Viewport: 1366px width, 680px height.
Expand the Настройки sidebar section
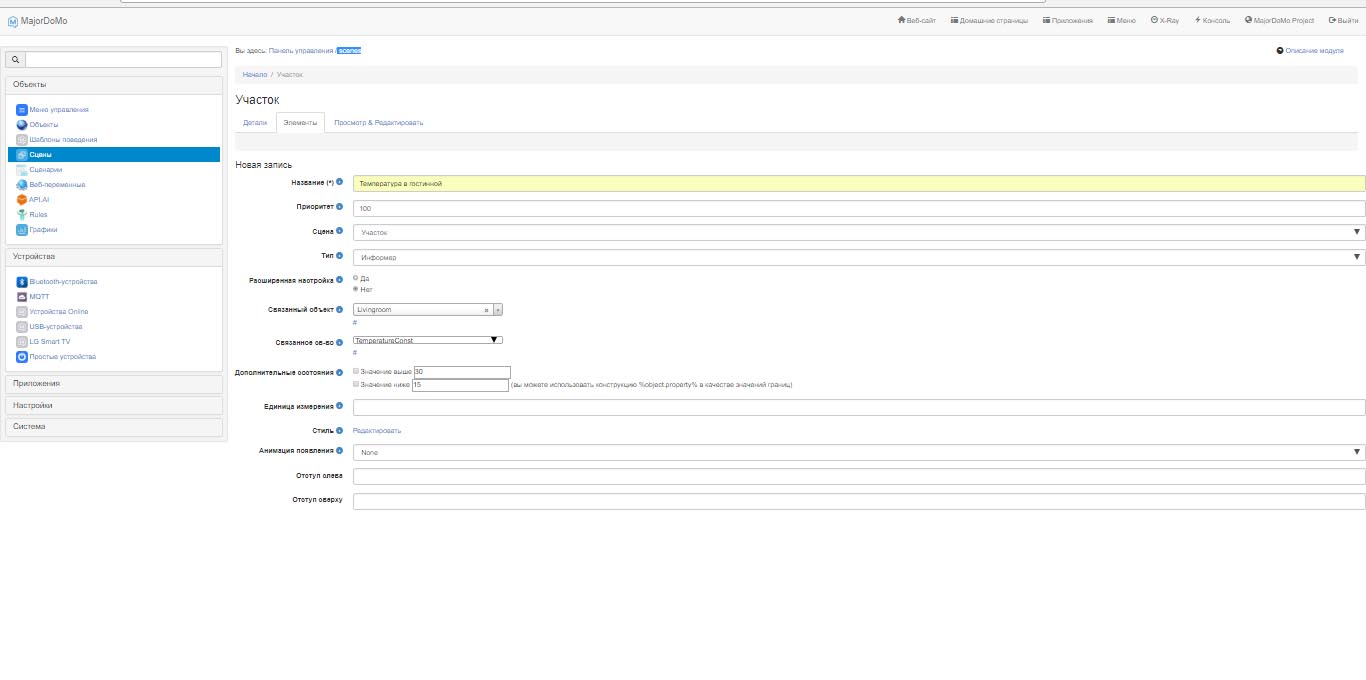click(x=114, y=406)
